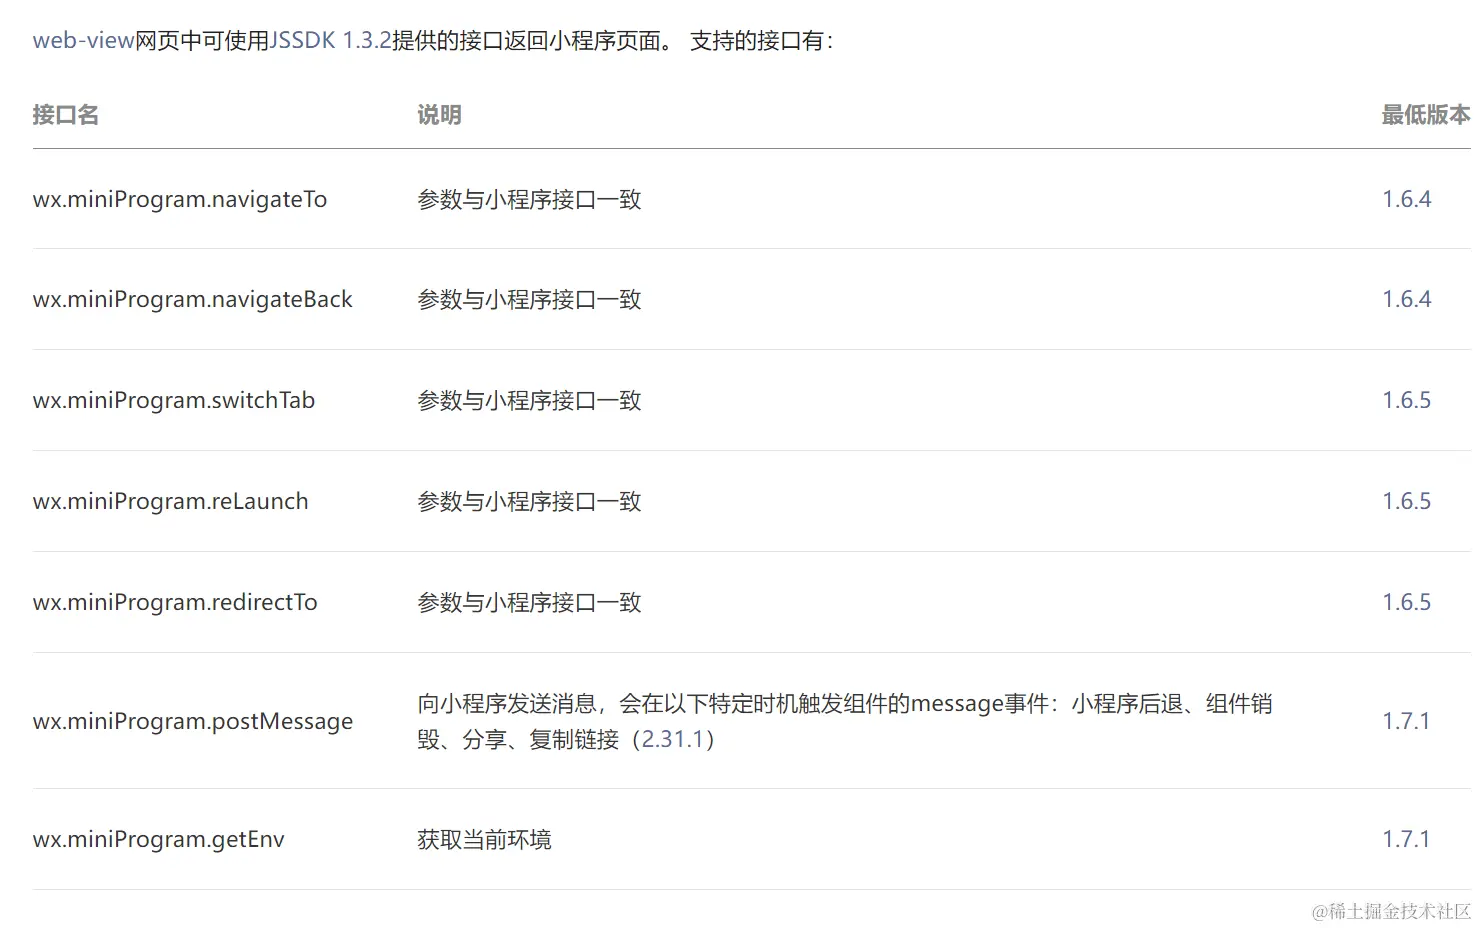Image resolution: width=1478 pixels, height=928 pixels.
Task: Click the wx.miniProgram.navigateBack cell
Action: point(192,300)
